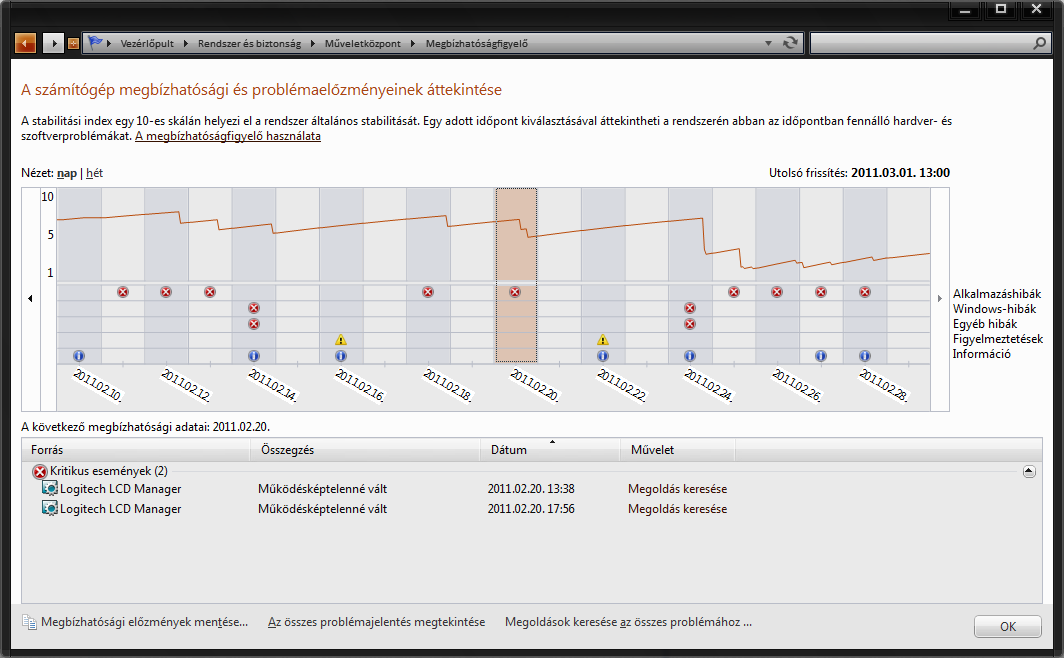Click the Kritikus események red error icon
The width and height of the screenshot is (1064, 658).
[x=40, y=471]
